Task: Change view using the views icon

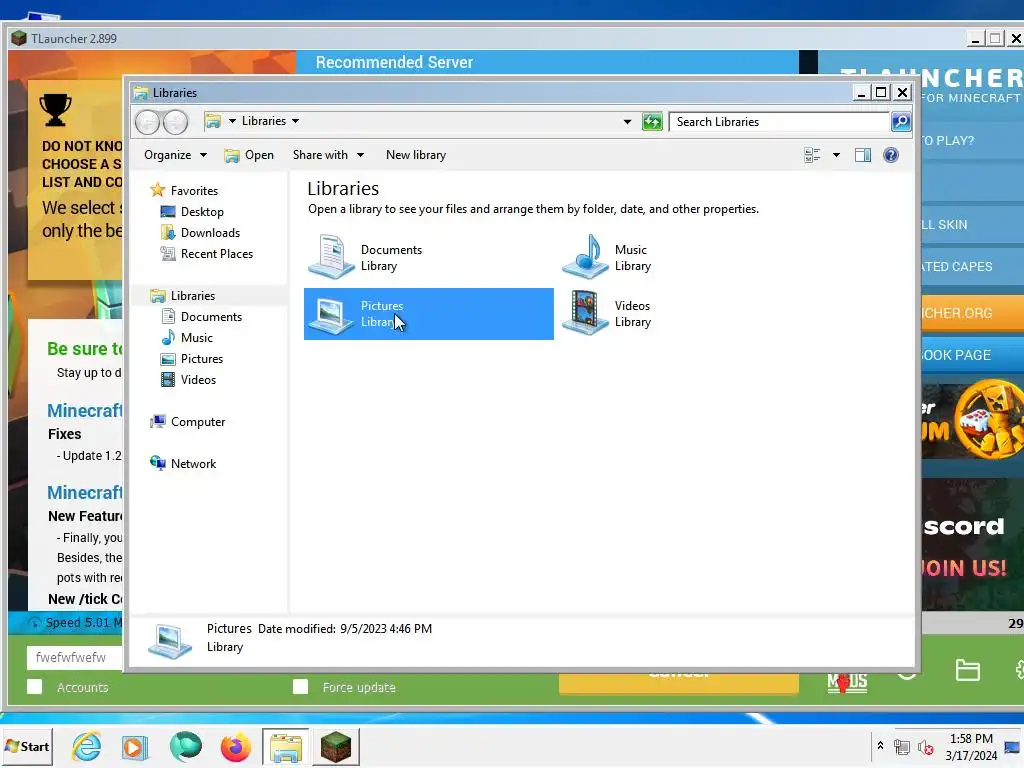Action: pyautogui.click(x=812, y=155)
